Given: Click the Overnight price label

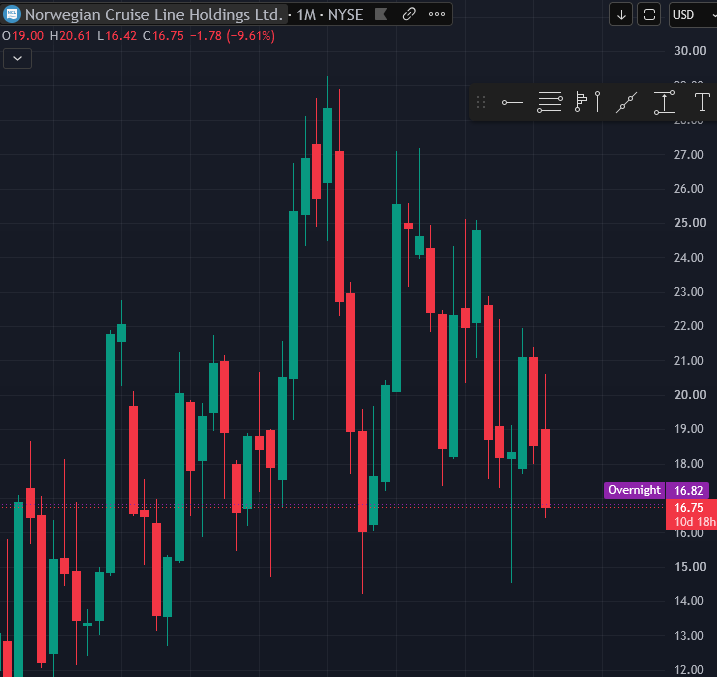Looking at the screenshot, I should [x=634, y=490].
